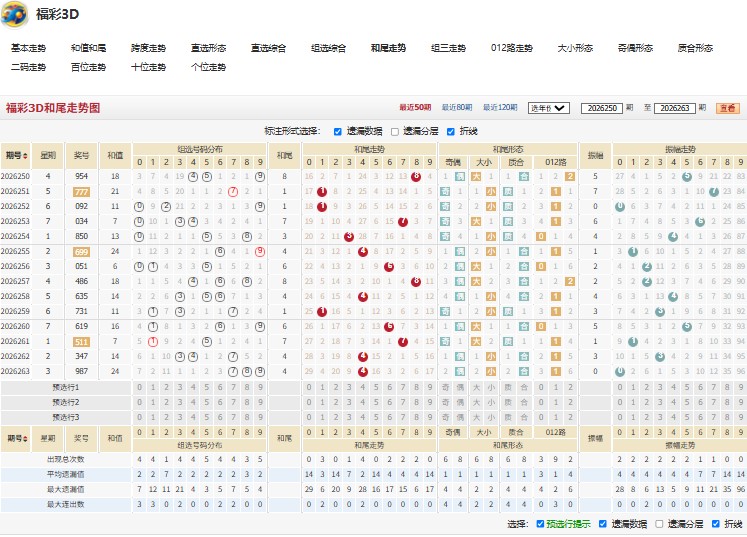Toggle top 遗漏分层 checkbox
This screenshot has height=537, width=747.
[394, 132]
